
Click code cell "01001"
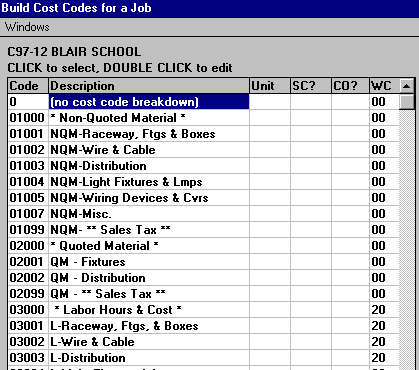[28, 134]
